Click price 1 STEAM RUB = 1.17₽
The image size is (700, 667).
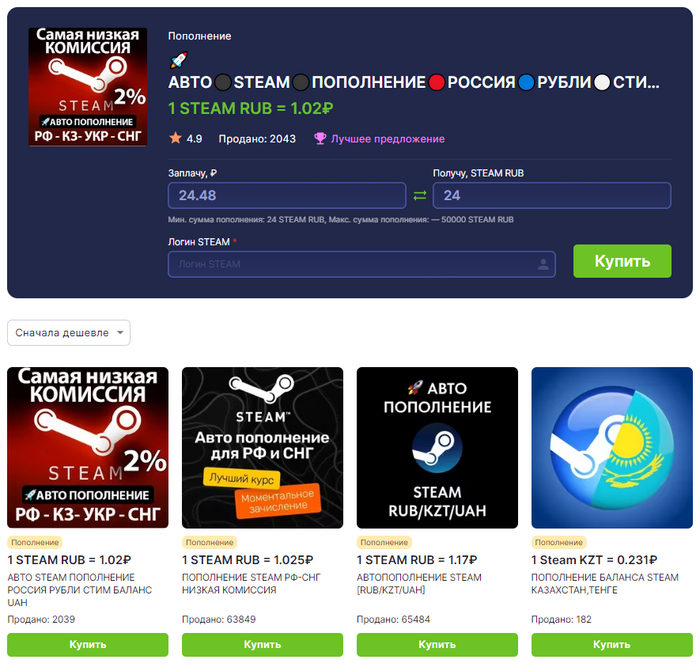coord(417,560)
